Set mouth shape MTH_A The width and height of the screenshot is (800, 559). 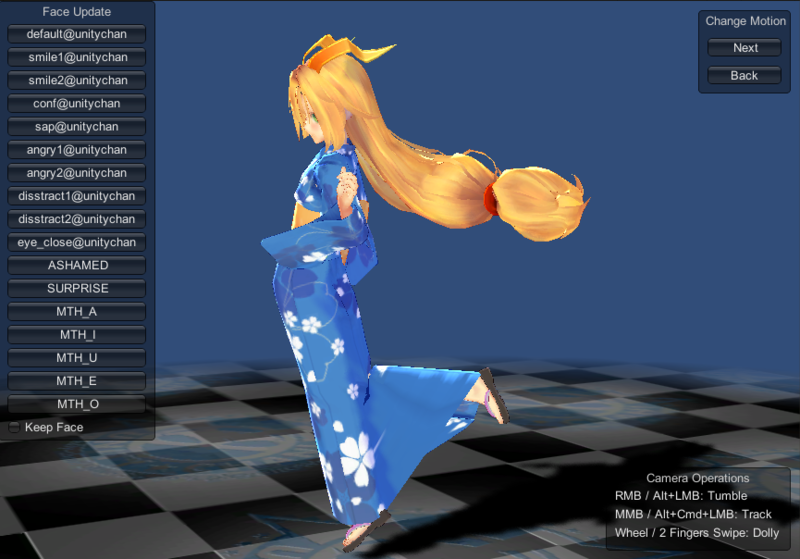[77, 312]
